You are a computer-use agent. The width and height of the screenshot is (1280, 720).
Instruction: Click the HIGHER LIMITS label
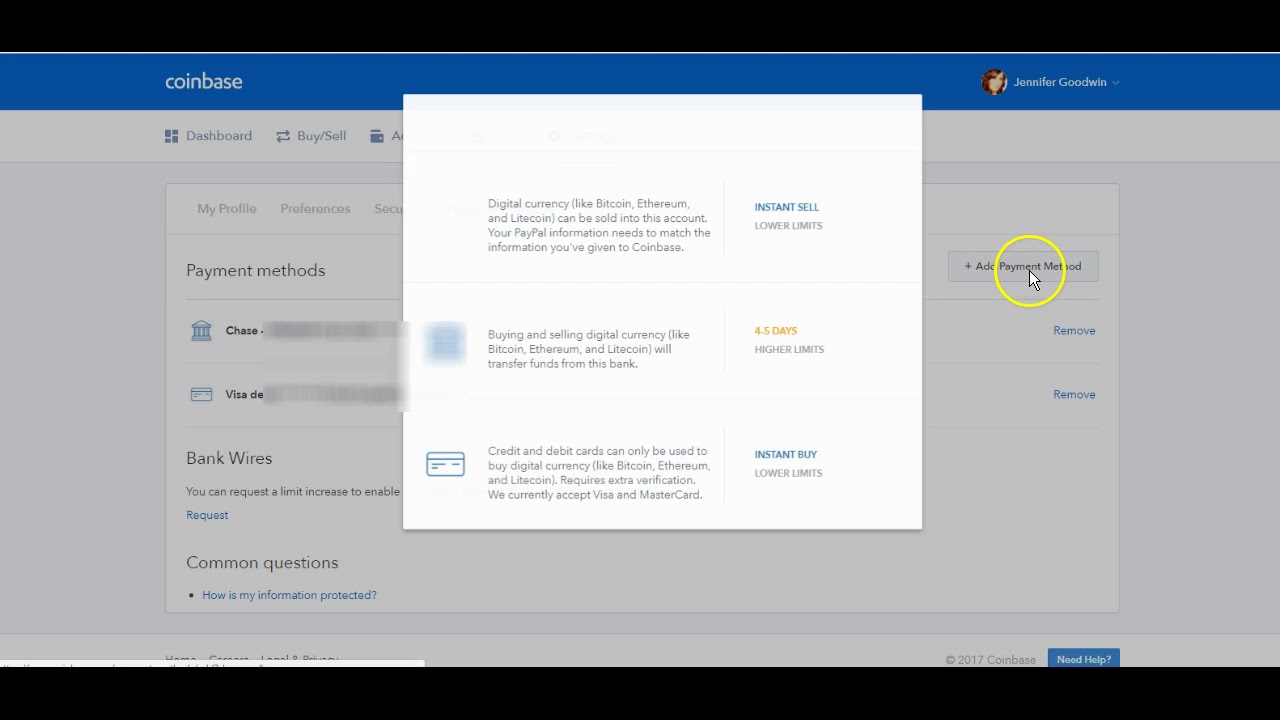[x=789, y=350]
